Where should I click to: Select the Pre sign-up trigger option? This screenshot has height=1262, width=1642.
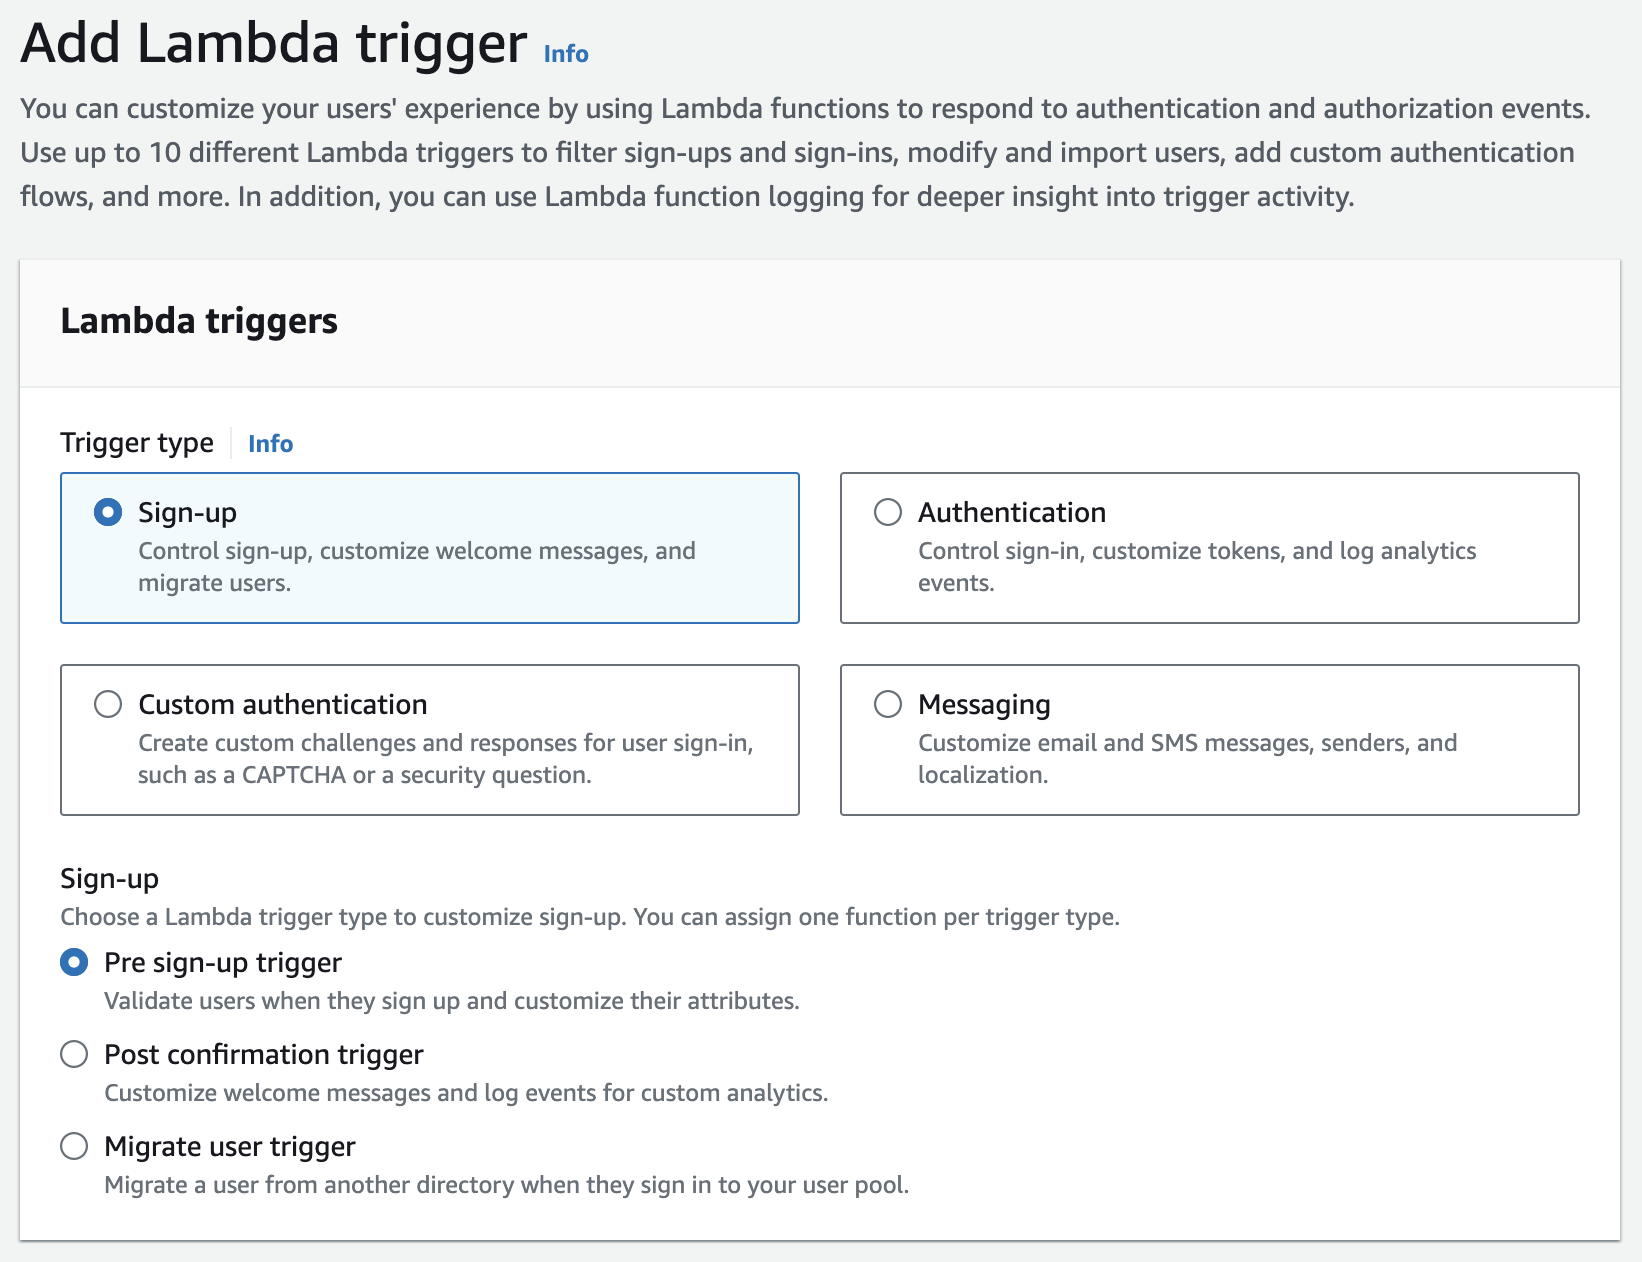73,962
